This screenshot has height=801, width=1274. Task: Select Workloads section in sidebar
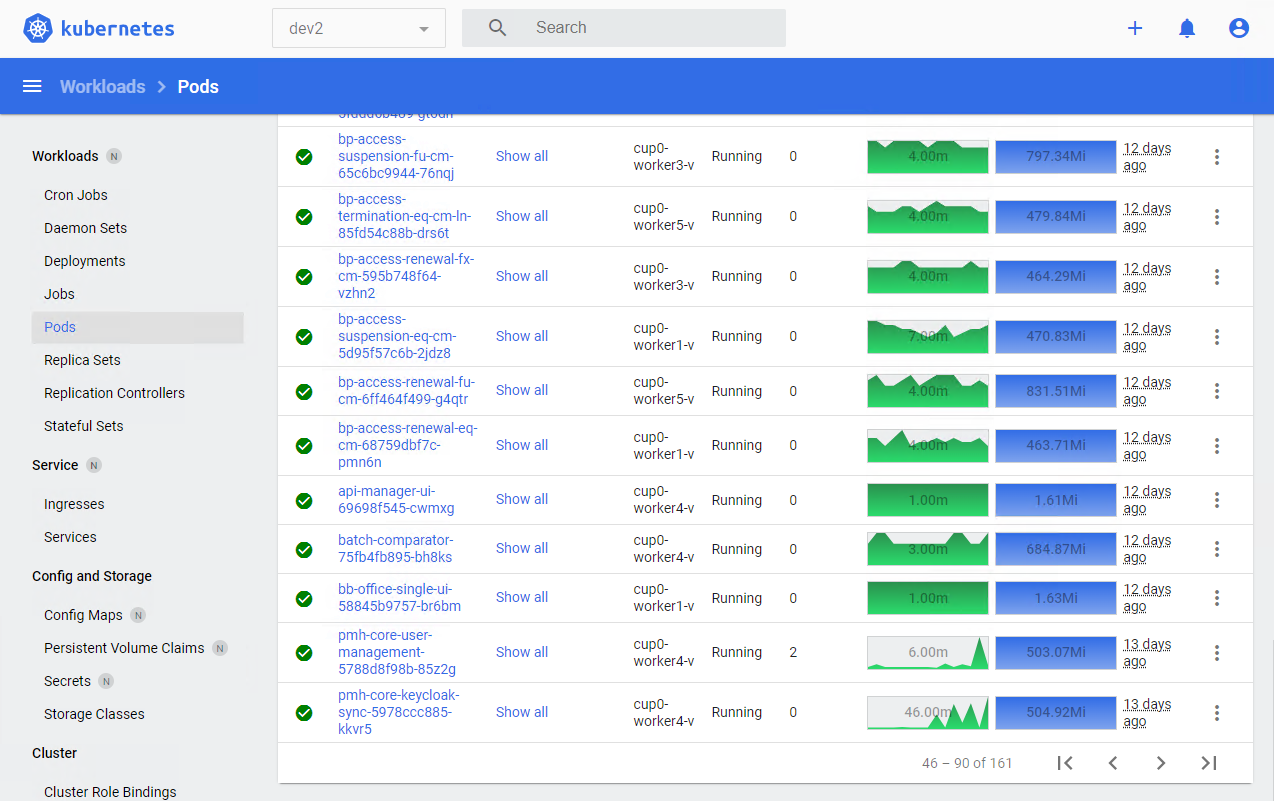coord(65,156)
